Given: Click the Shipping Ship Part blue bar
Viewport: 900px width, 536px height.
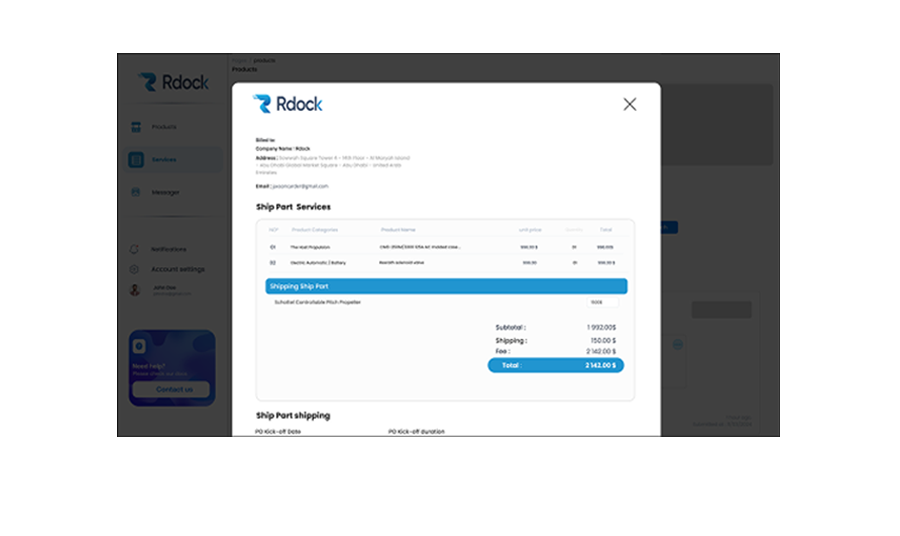Looking at the screenshot, I should tap(446, 286).
